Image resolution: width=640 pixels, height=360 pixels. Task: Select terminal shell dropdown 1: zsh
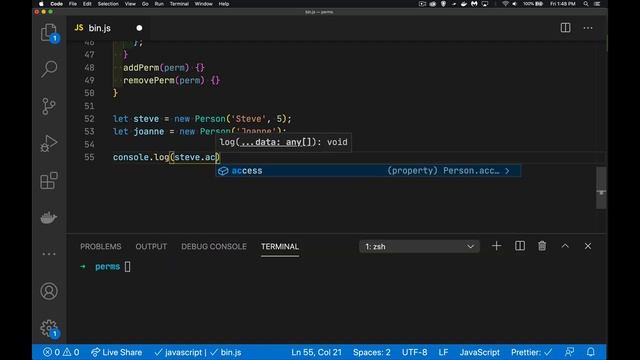coord(419,247)
